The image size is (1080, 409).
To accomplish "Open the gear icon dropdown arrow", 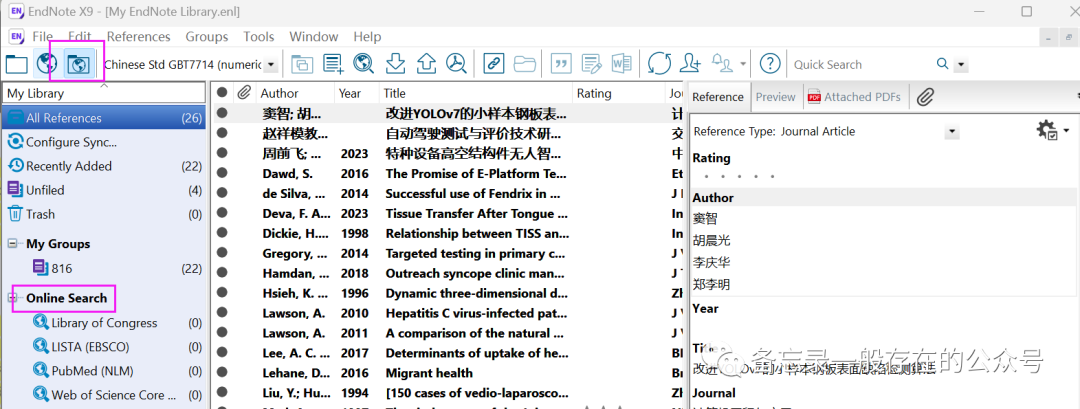I will [1066, 130].
